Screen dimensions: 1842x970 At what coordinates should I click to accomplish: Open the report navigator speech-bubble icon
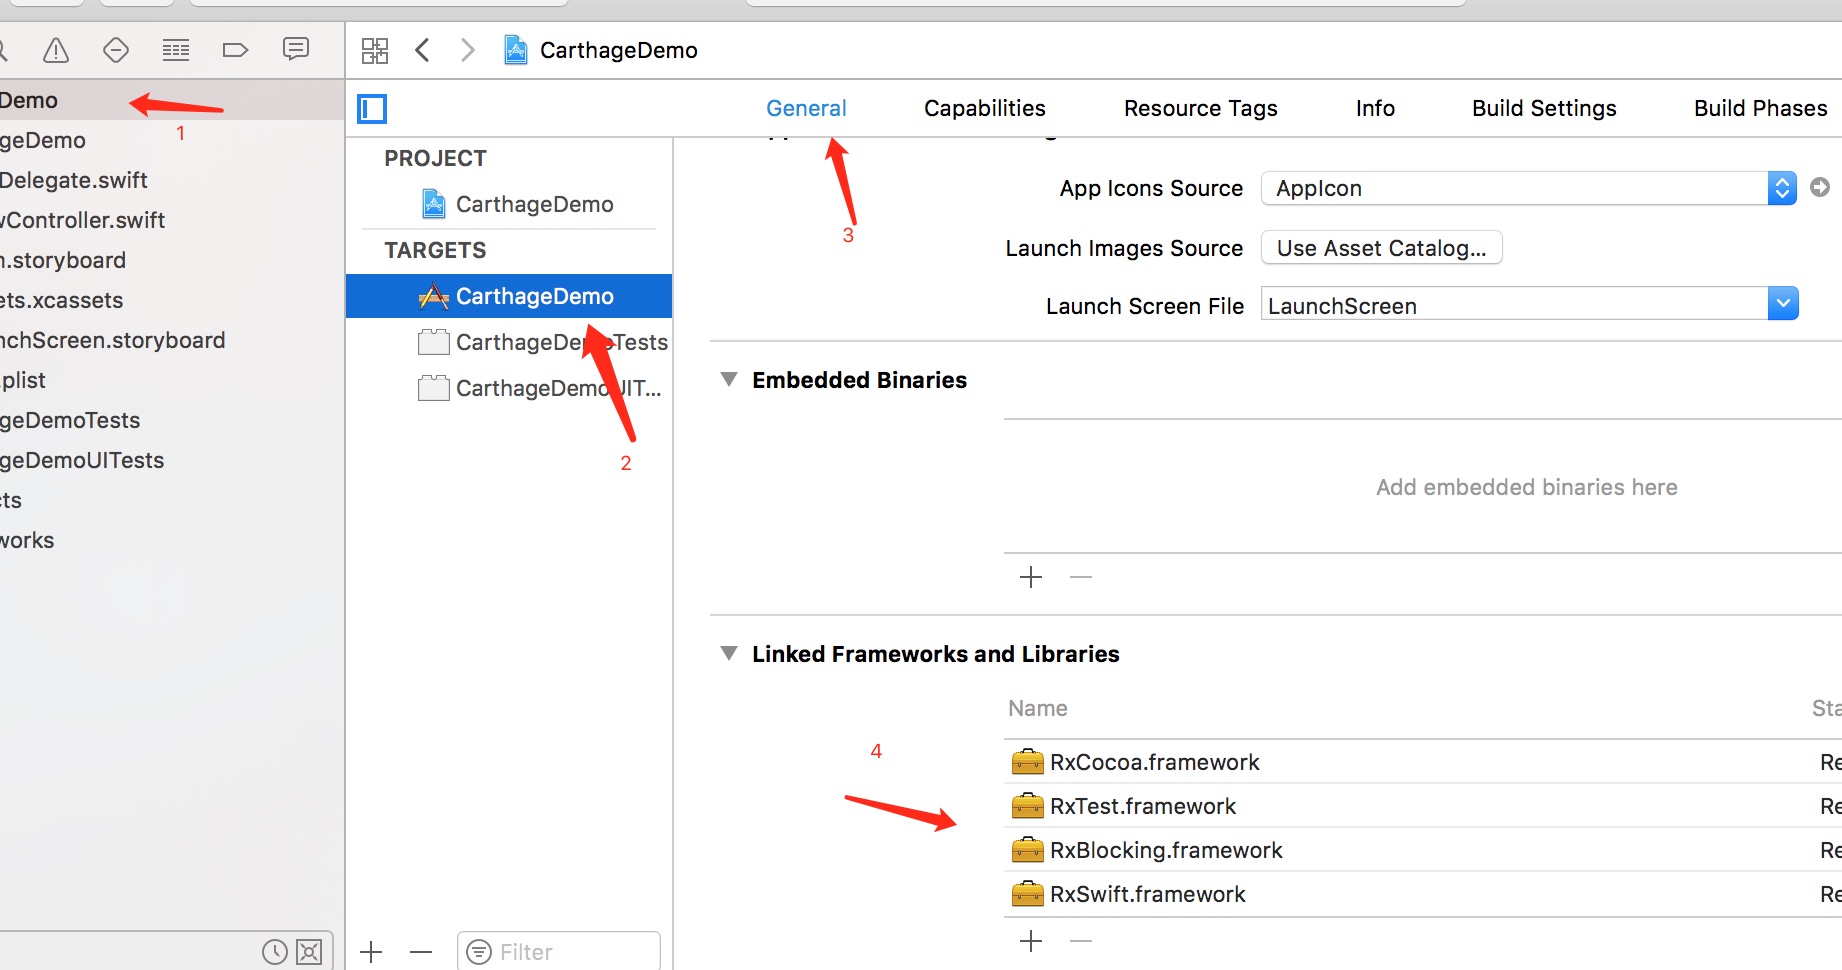pos(296,49)
